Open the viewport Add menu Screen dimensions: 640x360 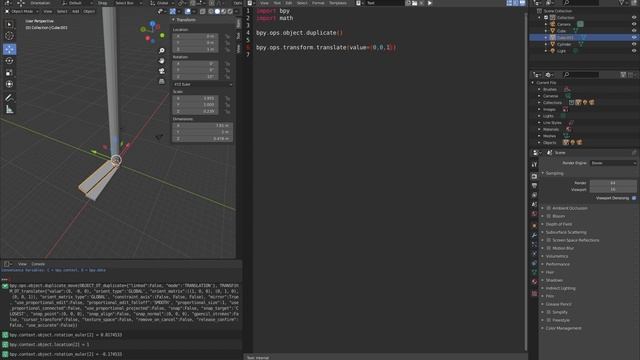pos(76,11)
